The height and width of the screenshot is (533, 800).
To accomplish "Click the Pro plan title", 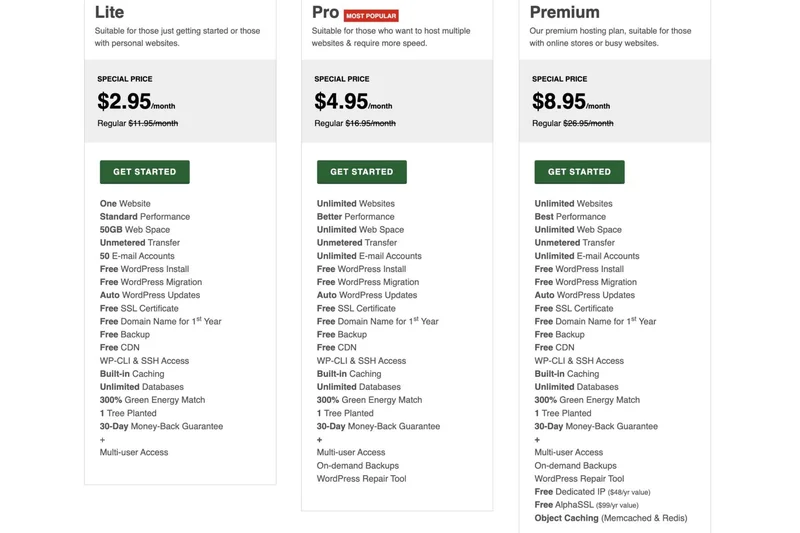I will [x=325, y=13].
